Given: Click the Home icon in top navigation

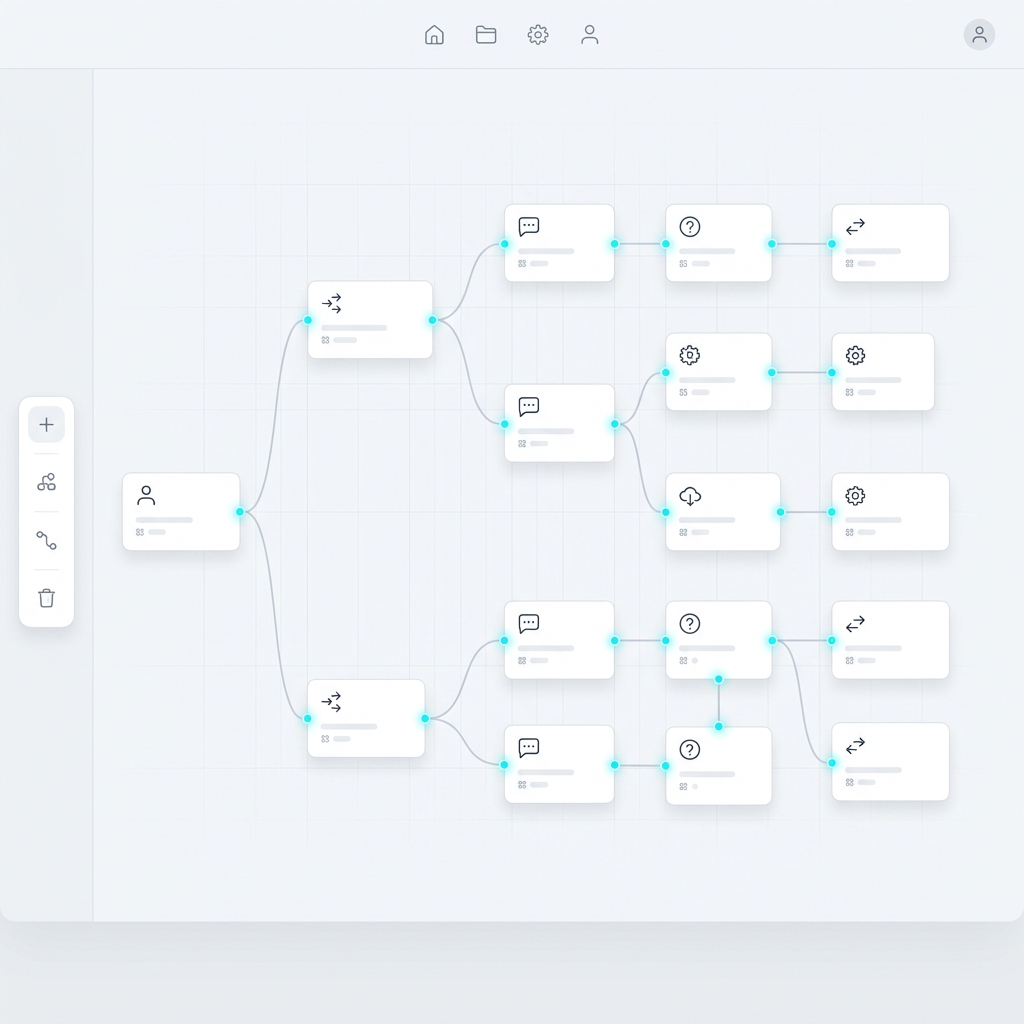Looking at the screenshot, I should pyautogui.click(x=434, y=35).
